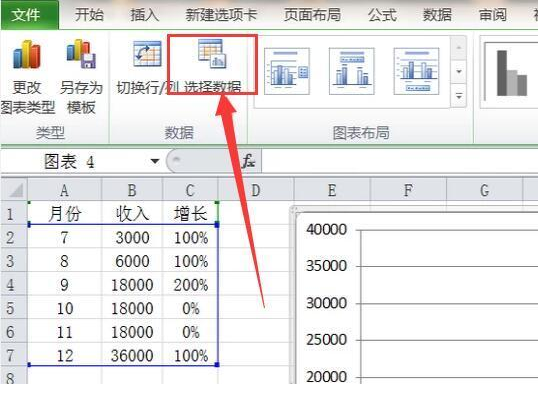Open the 文件 (File) tab
This screenshot has height=395, width=549.
29,15
